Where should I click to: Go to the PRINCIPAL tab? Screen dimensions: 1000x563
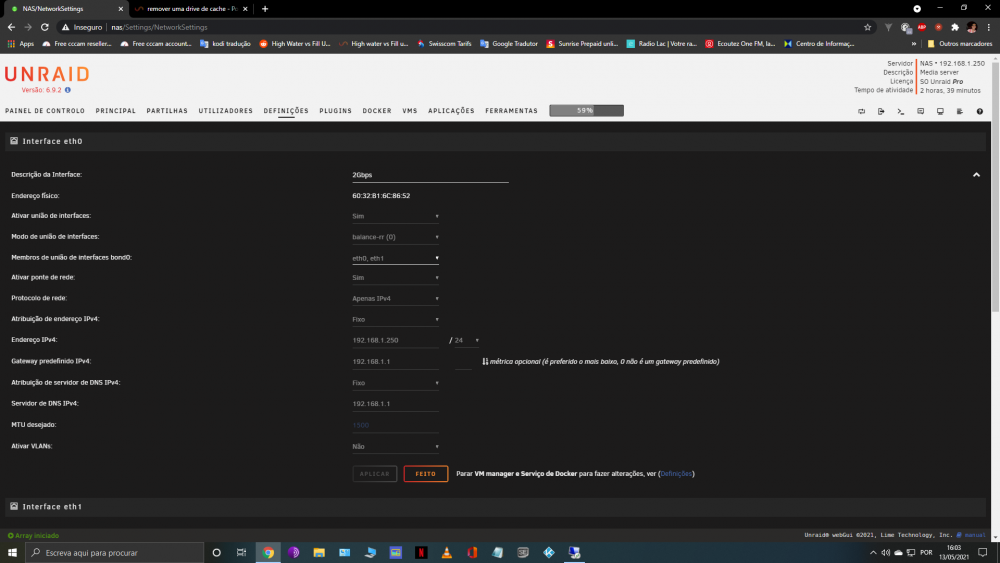115,111
